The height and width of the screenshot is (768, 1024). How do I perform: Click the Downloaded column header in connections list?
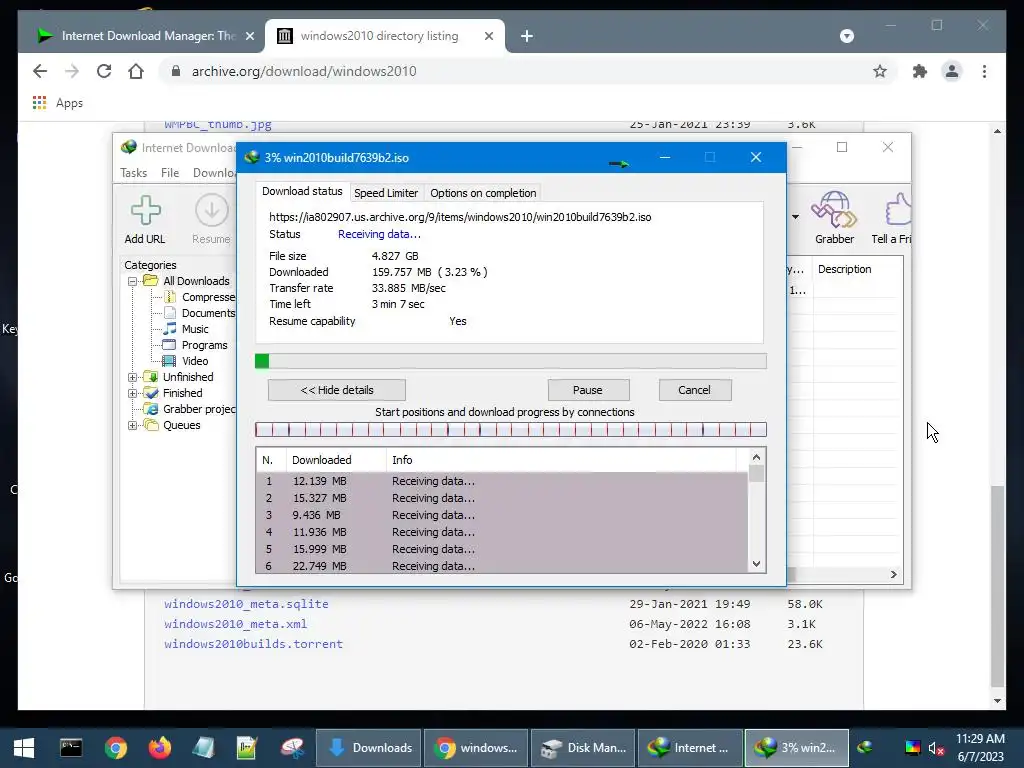point(336,460)
